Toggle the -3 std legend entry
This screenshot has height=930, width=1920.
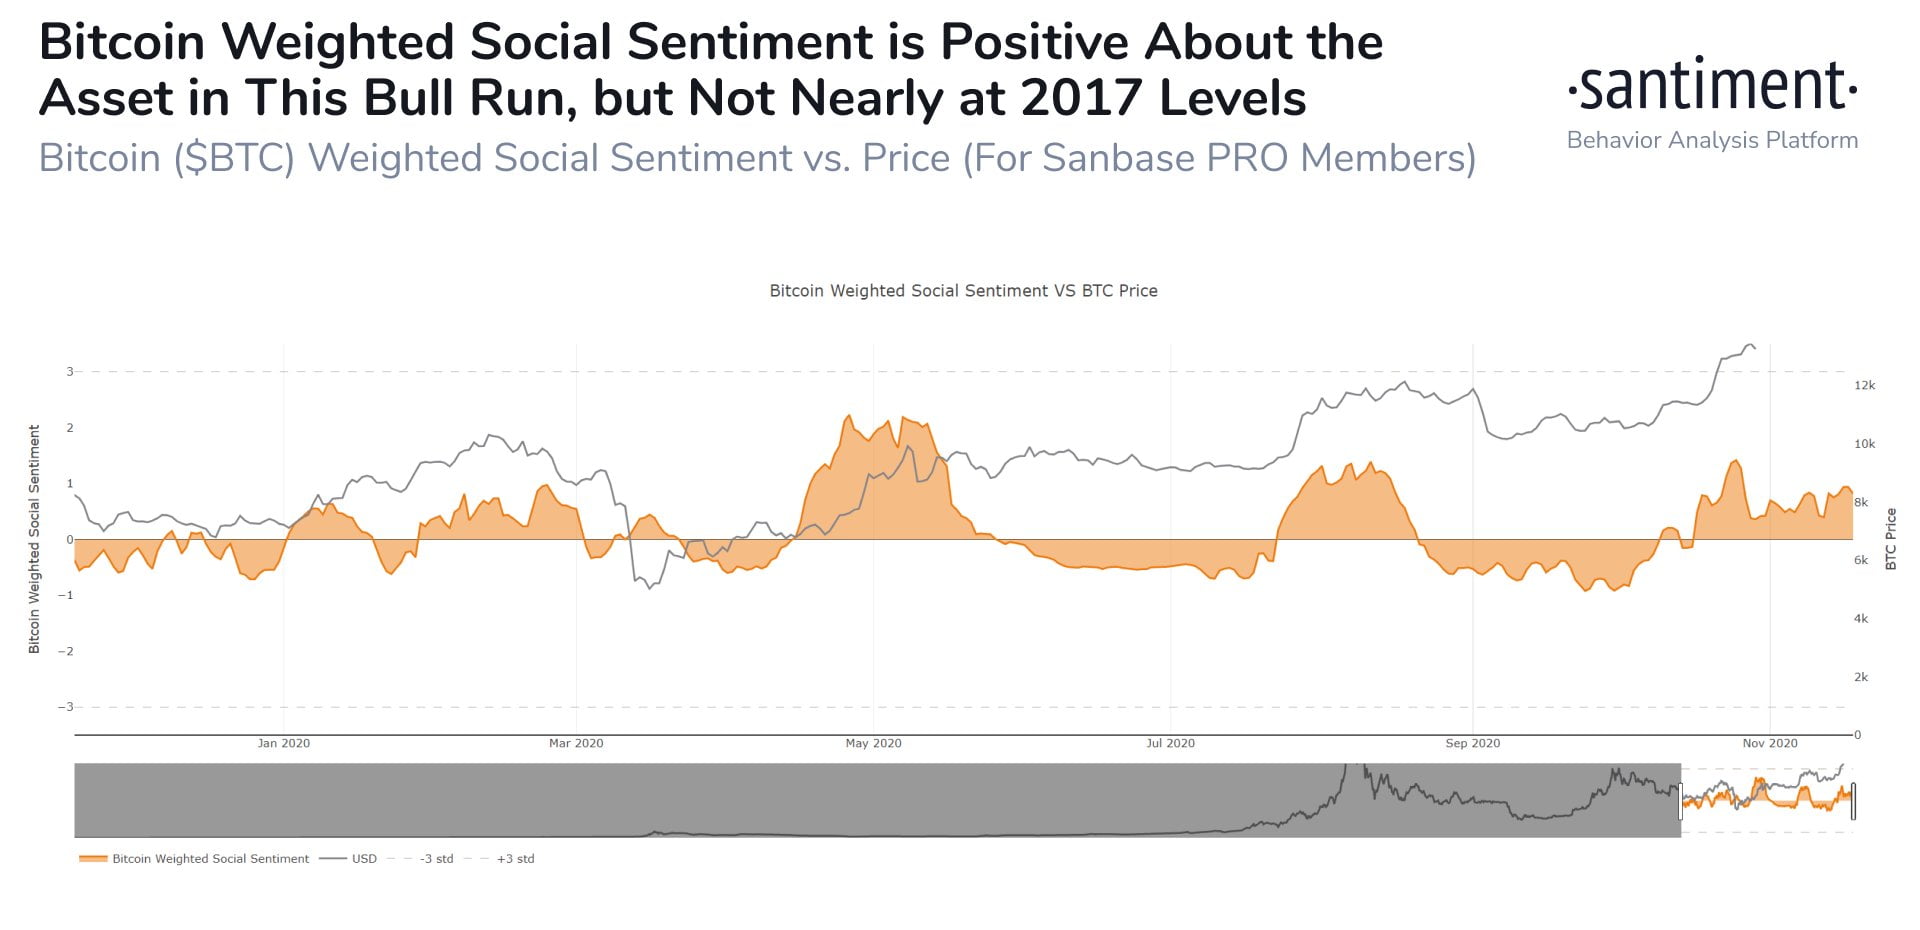click(436, 859)
